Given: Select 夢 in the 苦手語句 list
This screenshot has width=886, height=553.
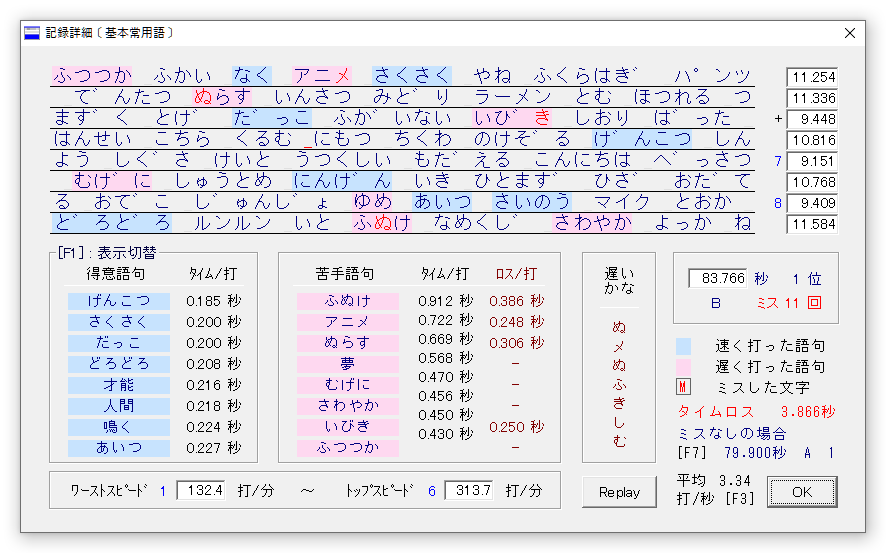Looking at the screenshot, I should [x=348, y=364].
